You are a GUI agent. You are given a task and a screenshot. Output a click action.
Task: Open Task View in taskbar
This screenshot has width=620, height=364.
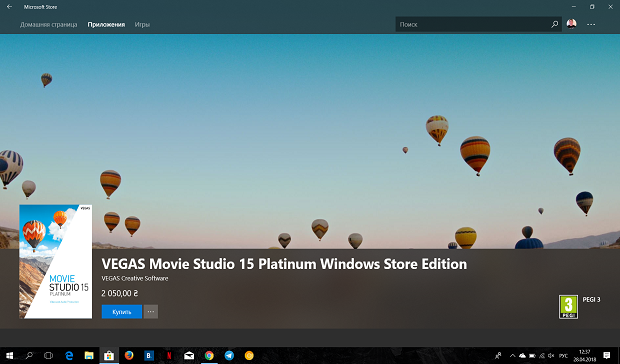48,356
